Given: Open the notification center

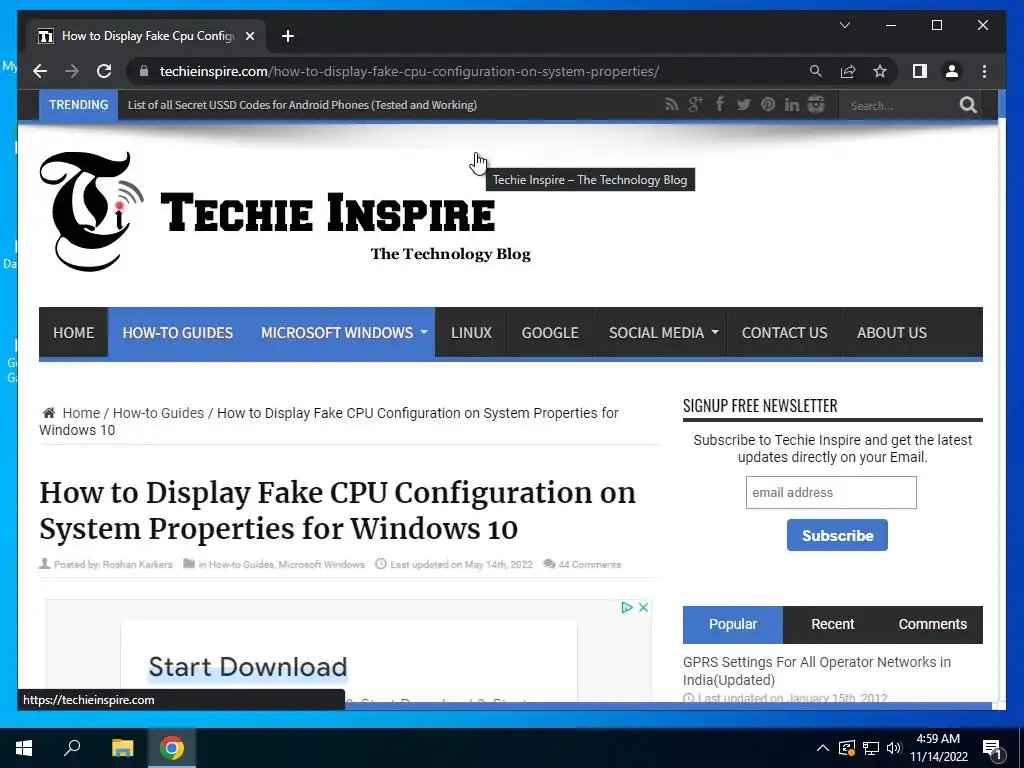Looking at the screenshot, I should coord(992,749).
